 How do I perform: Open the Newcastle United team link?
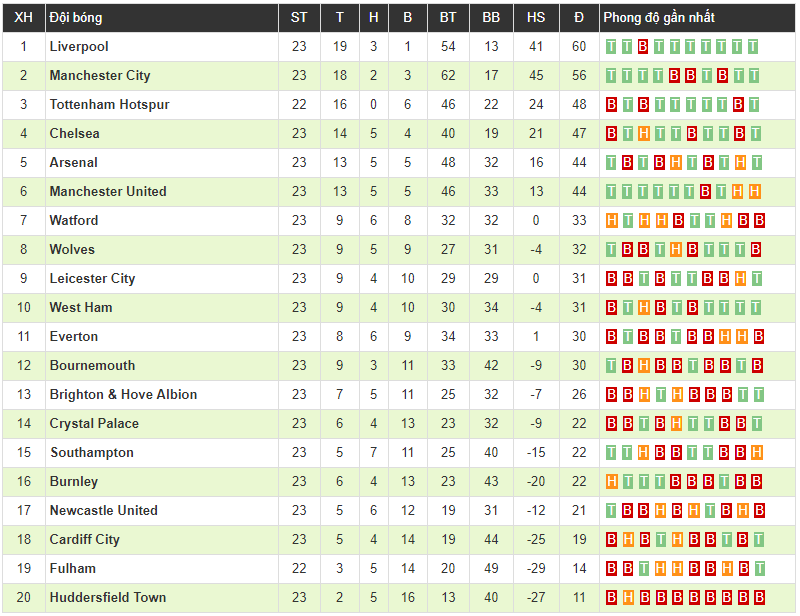104,511
